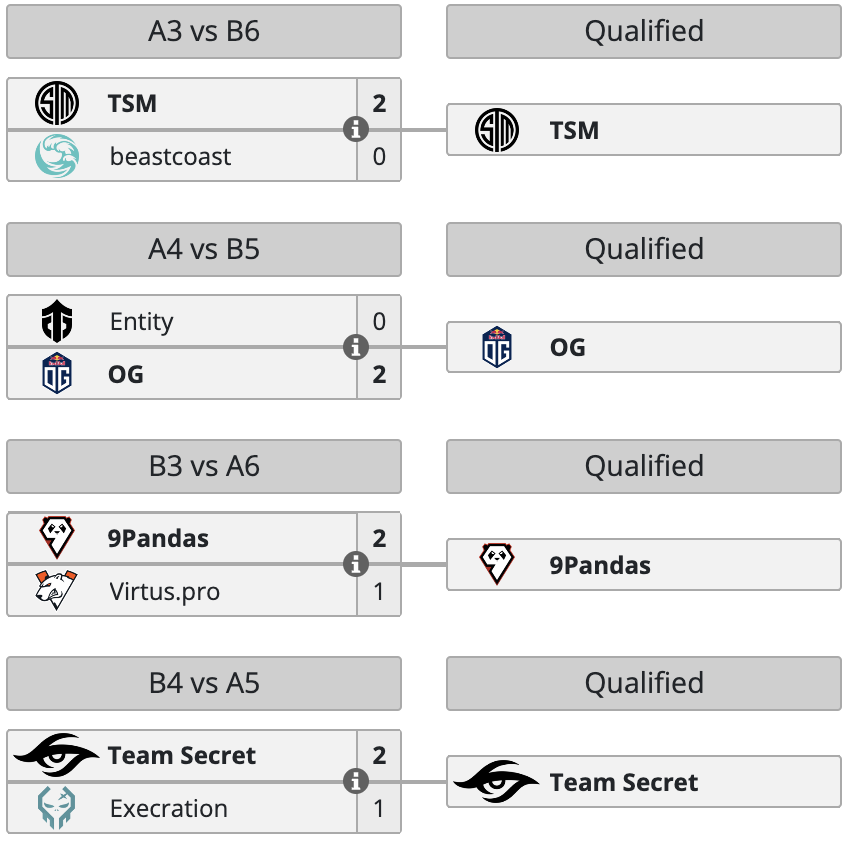Viewport: 846px width, 842px height.
Task: Click Execration's score of 1
Action: coord(379,808)
